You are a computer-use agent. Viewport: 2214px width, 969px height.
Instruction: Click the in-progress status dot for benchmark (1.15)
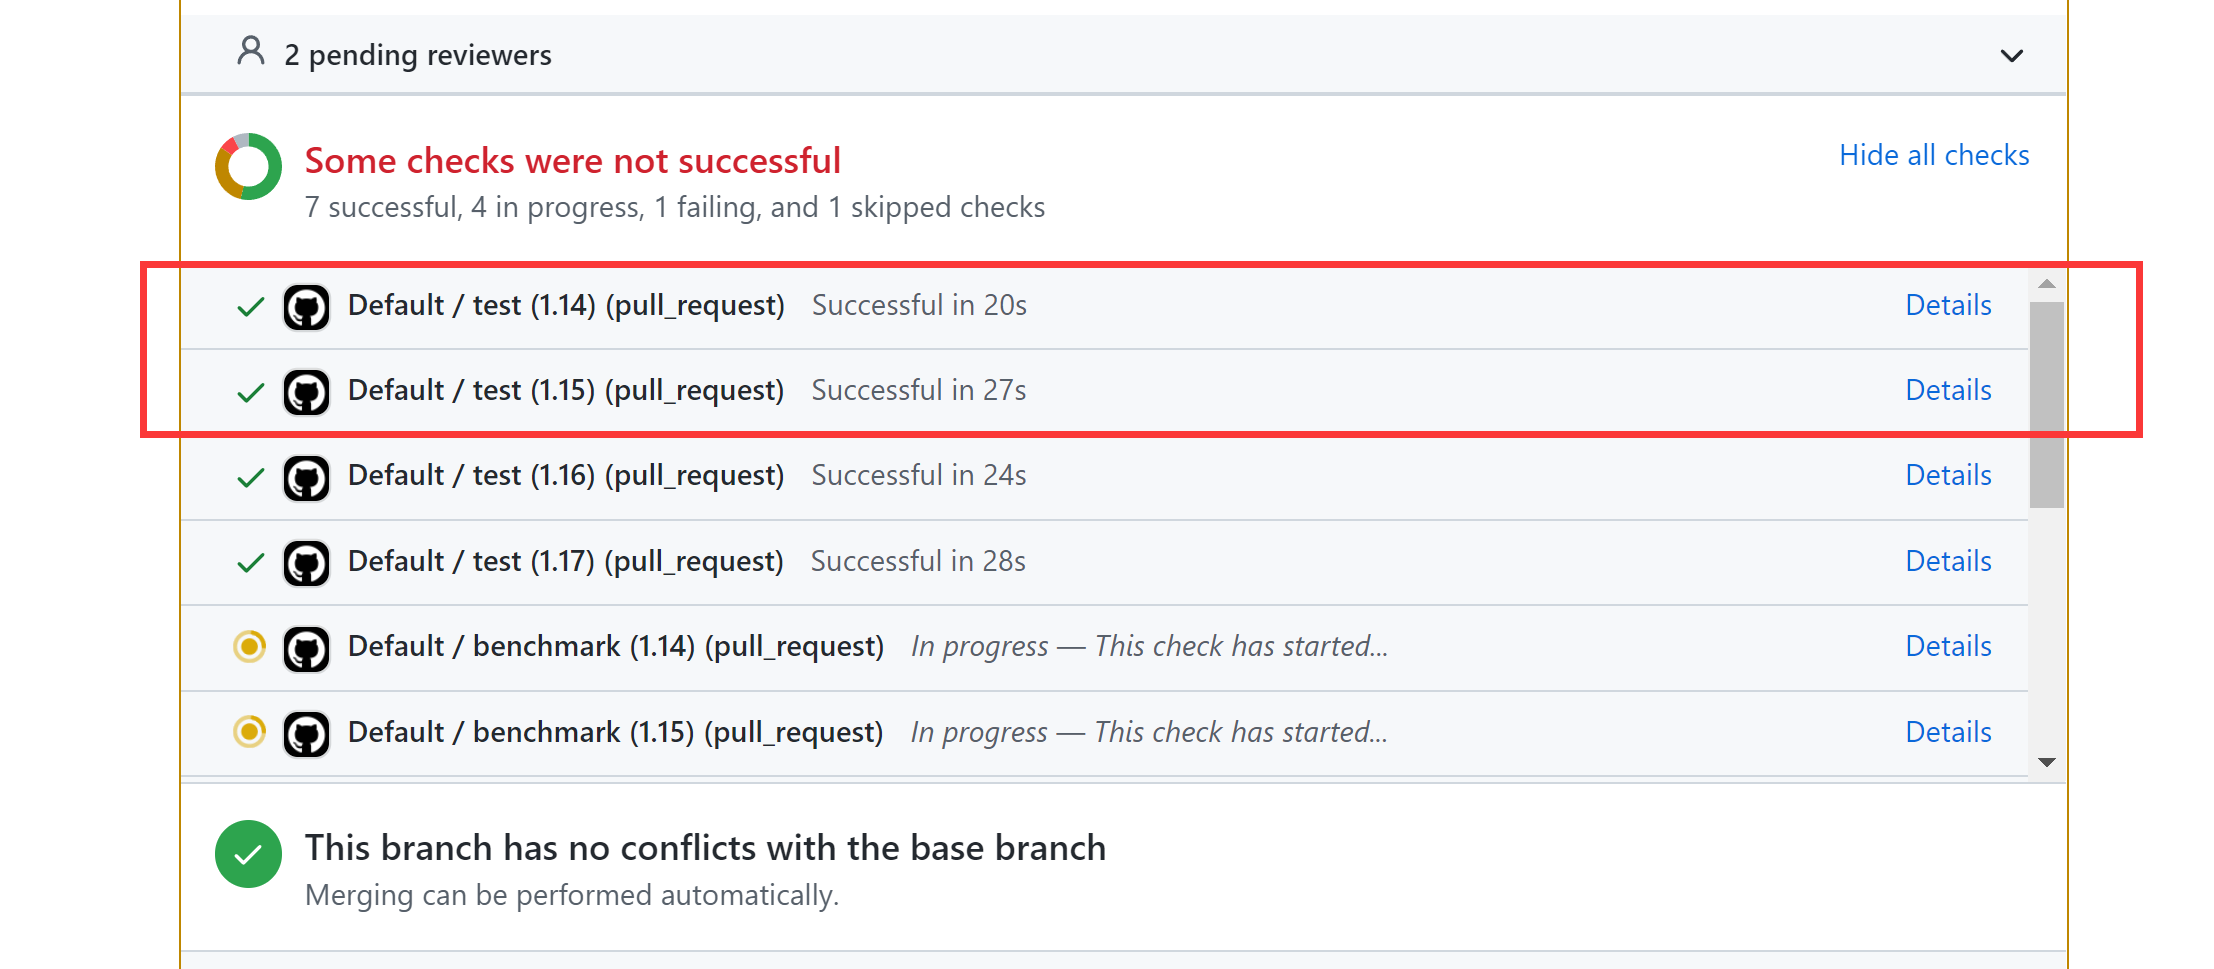pos(251,733)
